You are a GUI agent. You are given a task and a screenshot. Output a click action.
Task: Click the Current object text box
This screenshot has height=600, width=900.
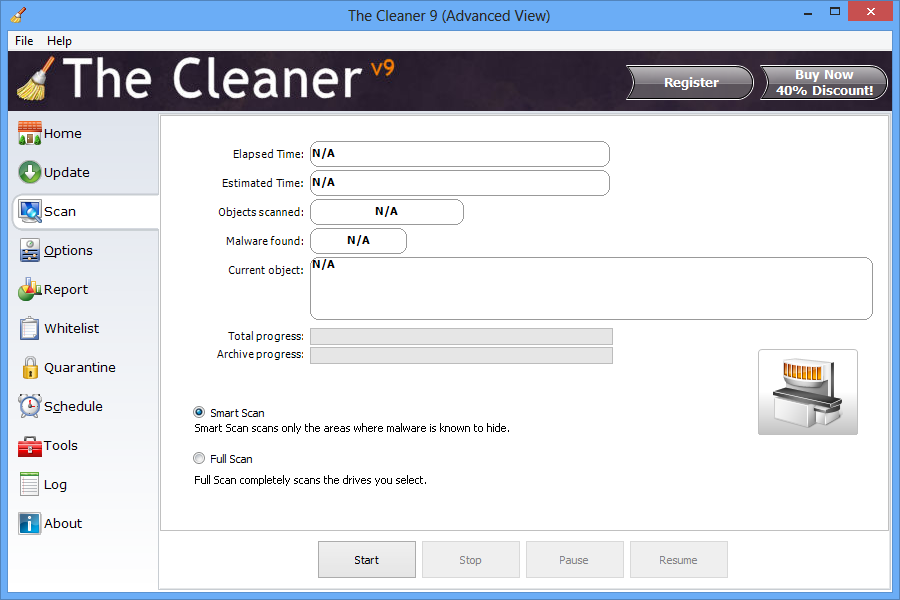(591, 288)
